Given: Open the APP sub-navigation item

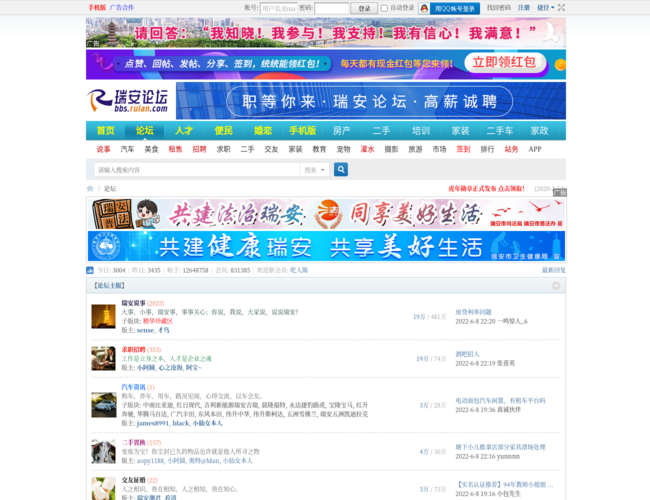Looking at the screenshot, I should tap(535, 149).
